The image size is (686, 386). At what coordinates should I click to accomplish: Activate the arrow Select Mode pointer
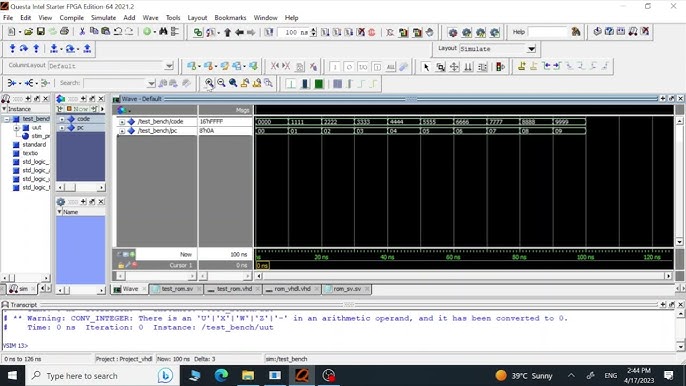(x=426, y=67)
